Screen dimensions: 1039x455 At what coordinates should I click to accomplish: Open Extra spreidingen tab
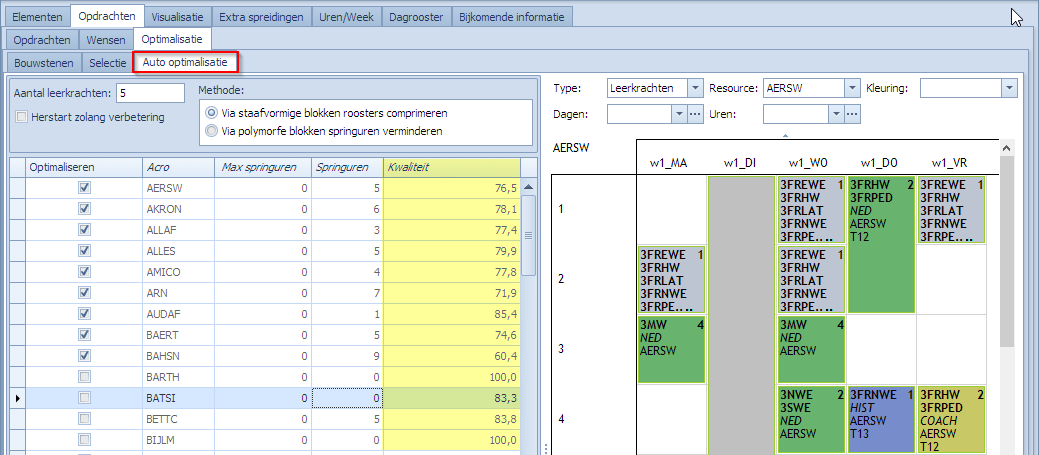point(262,17)
